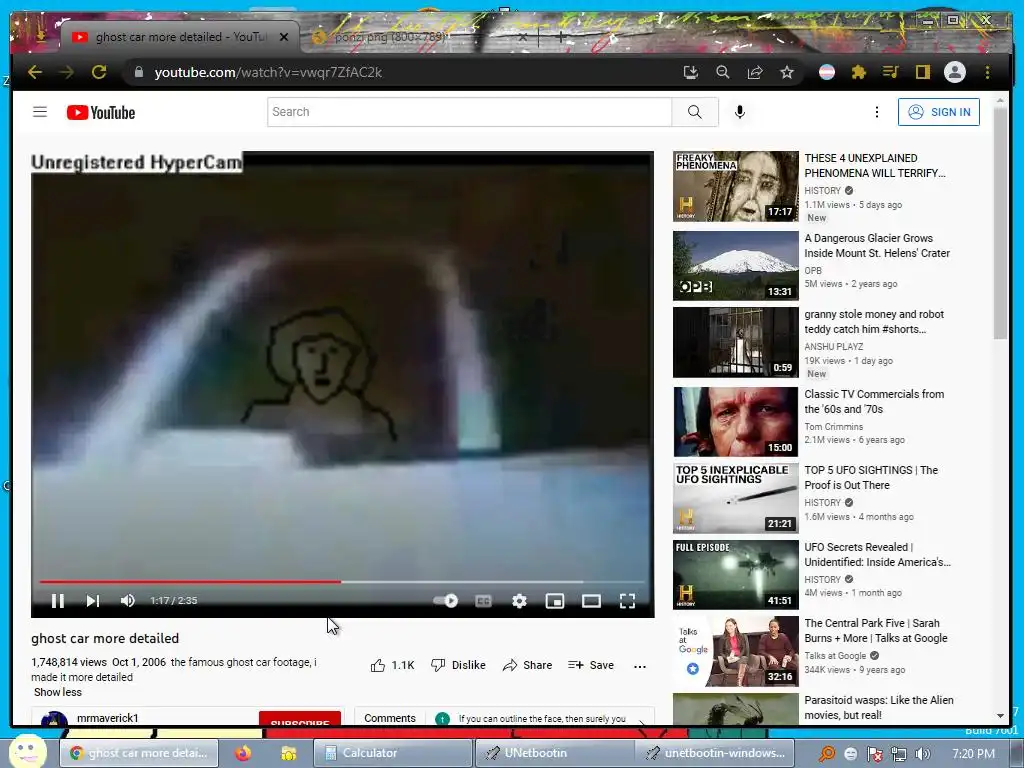This screenshot has width=1024, height=768.
Task: Open THESE 4 UNEXPLAINED PHENOMENA video thumbnail
Action: pos(735,187)
